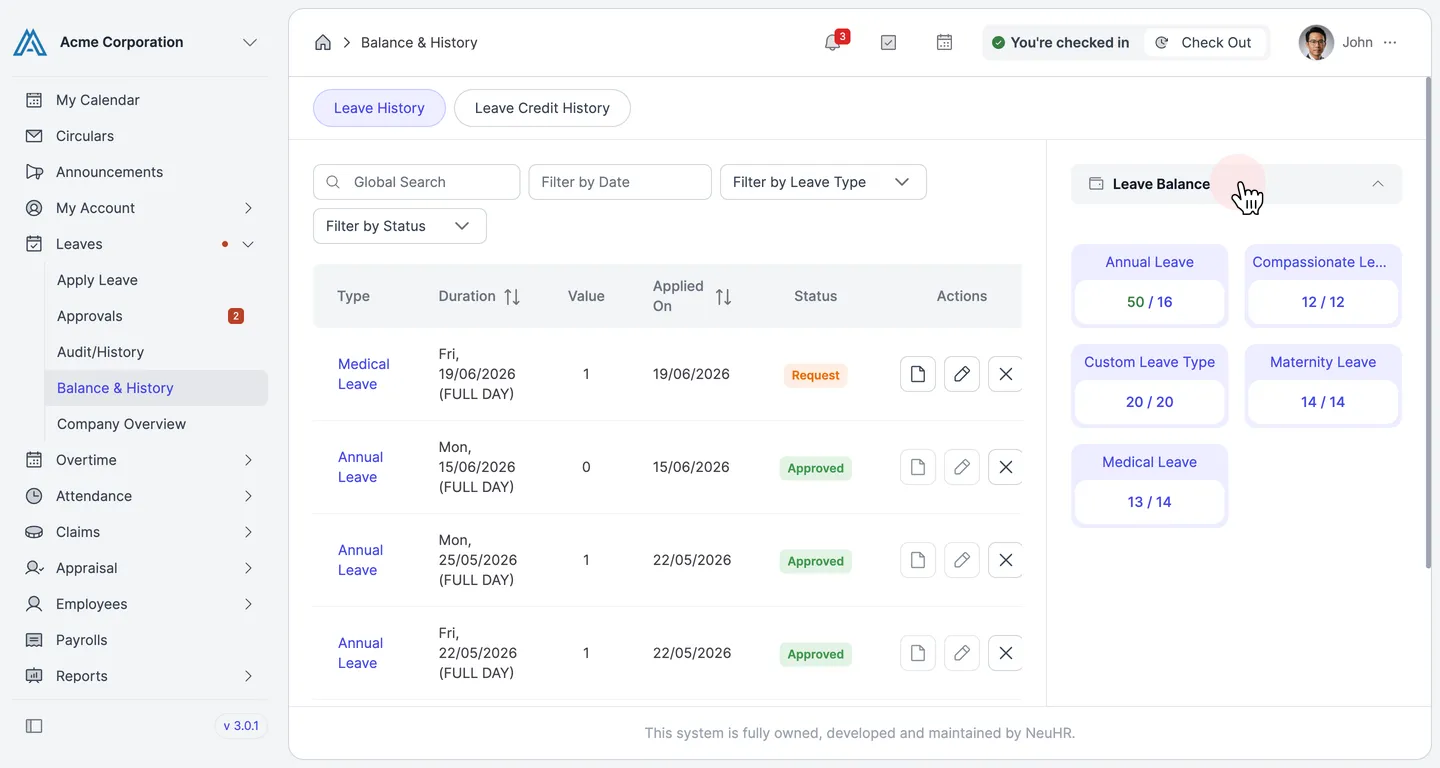Screen dimensions: 1440x768
Task: Switch to Leave History tab
Action: pyautogui.click(x=379, y=108)
